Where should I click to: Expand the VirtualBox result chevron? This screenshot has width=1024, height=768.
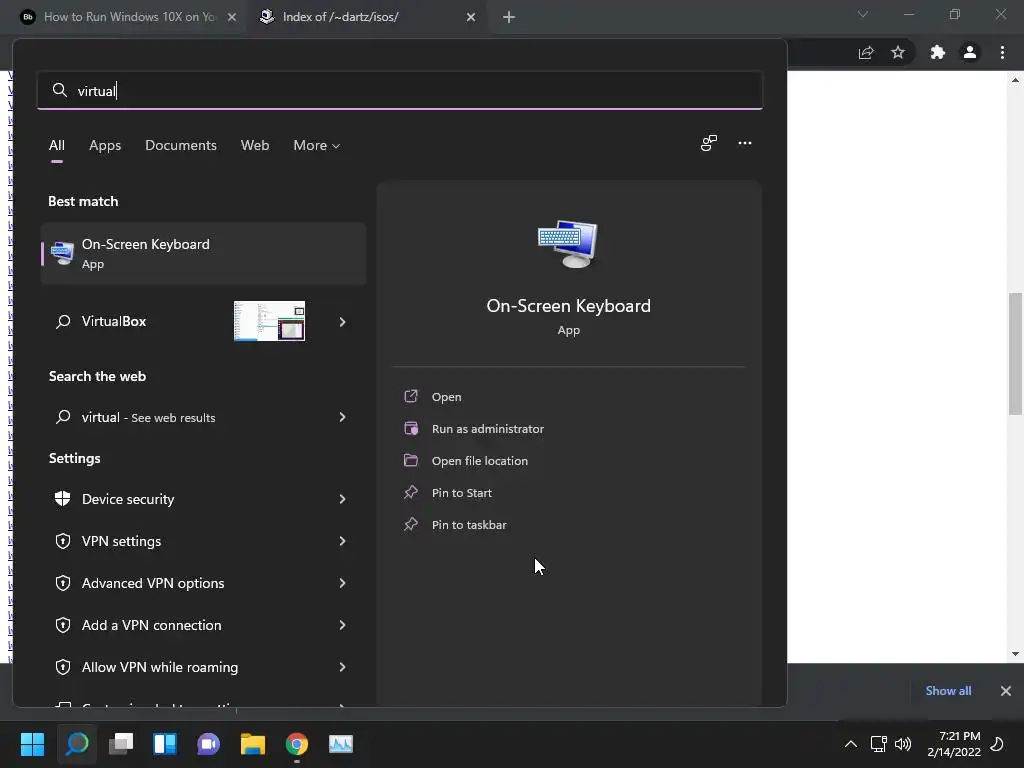342,321
